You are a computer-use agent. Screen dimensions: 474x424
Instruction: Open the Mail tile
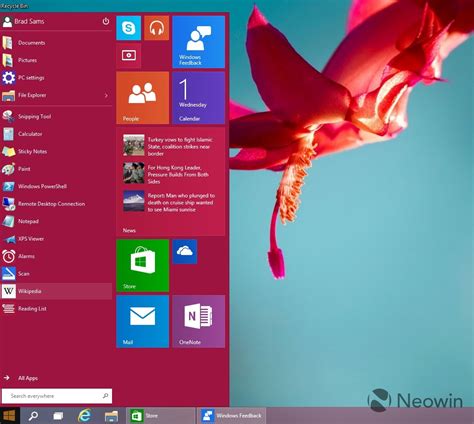coord(143,321)
